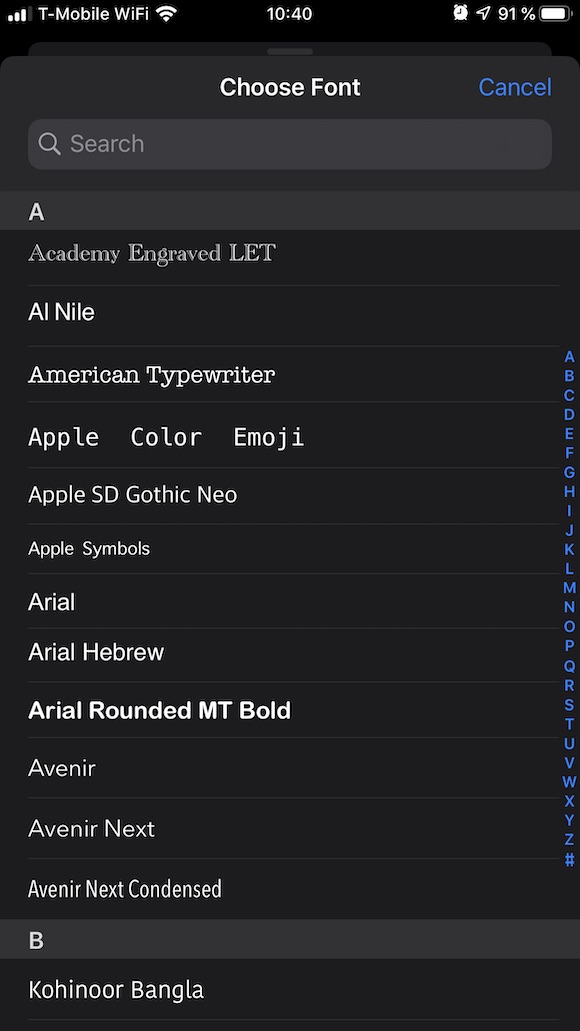Tap the alarm clock status icon

click(x=460, y=12)
